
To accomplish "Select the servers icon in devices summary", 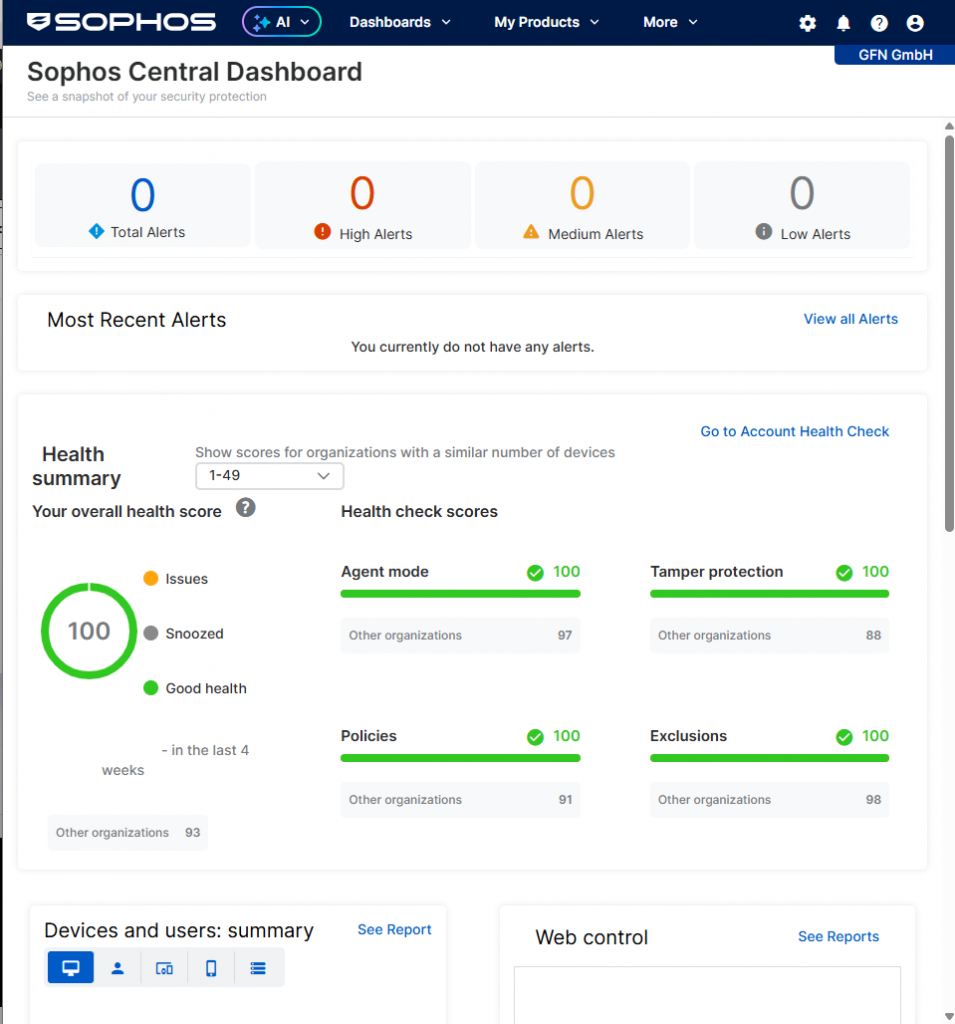I will [x=258, y=968].
